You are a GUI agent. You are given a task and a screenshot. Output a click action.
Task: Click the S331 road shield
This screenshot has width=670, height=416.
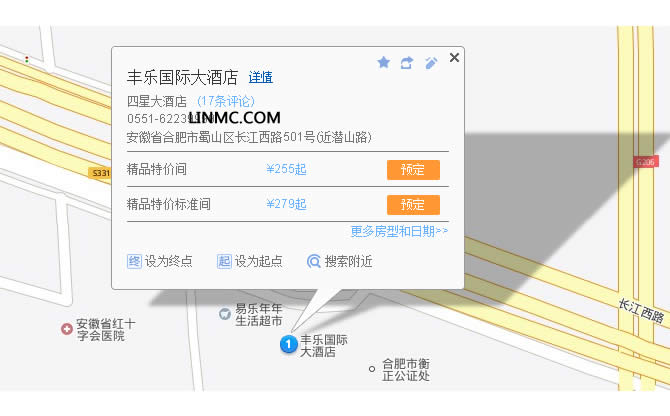(x=101, y=173)
